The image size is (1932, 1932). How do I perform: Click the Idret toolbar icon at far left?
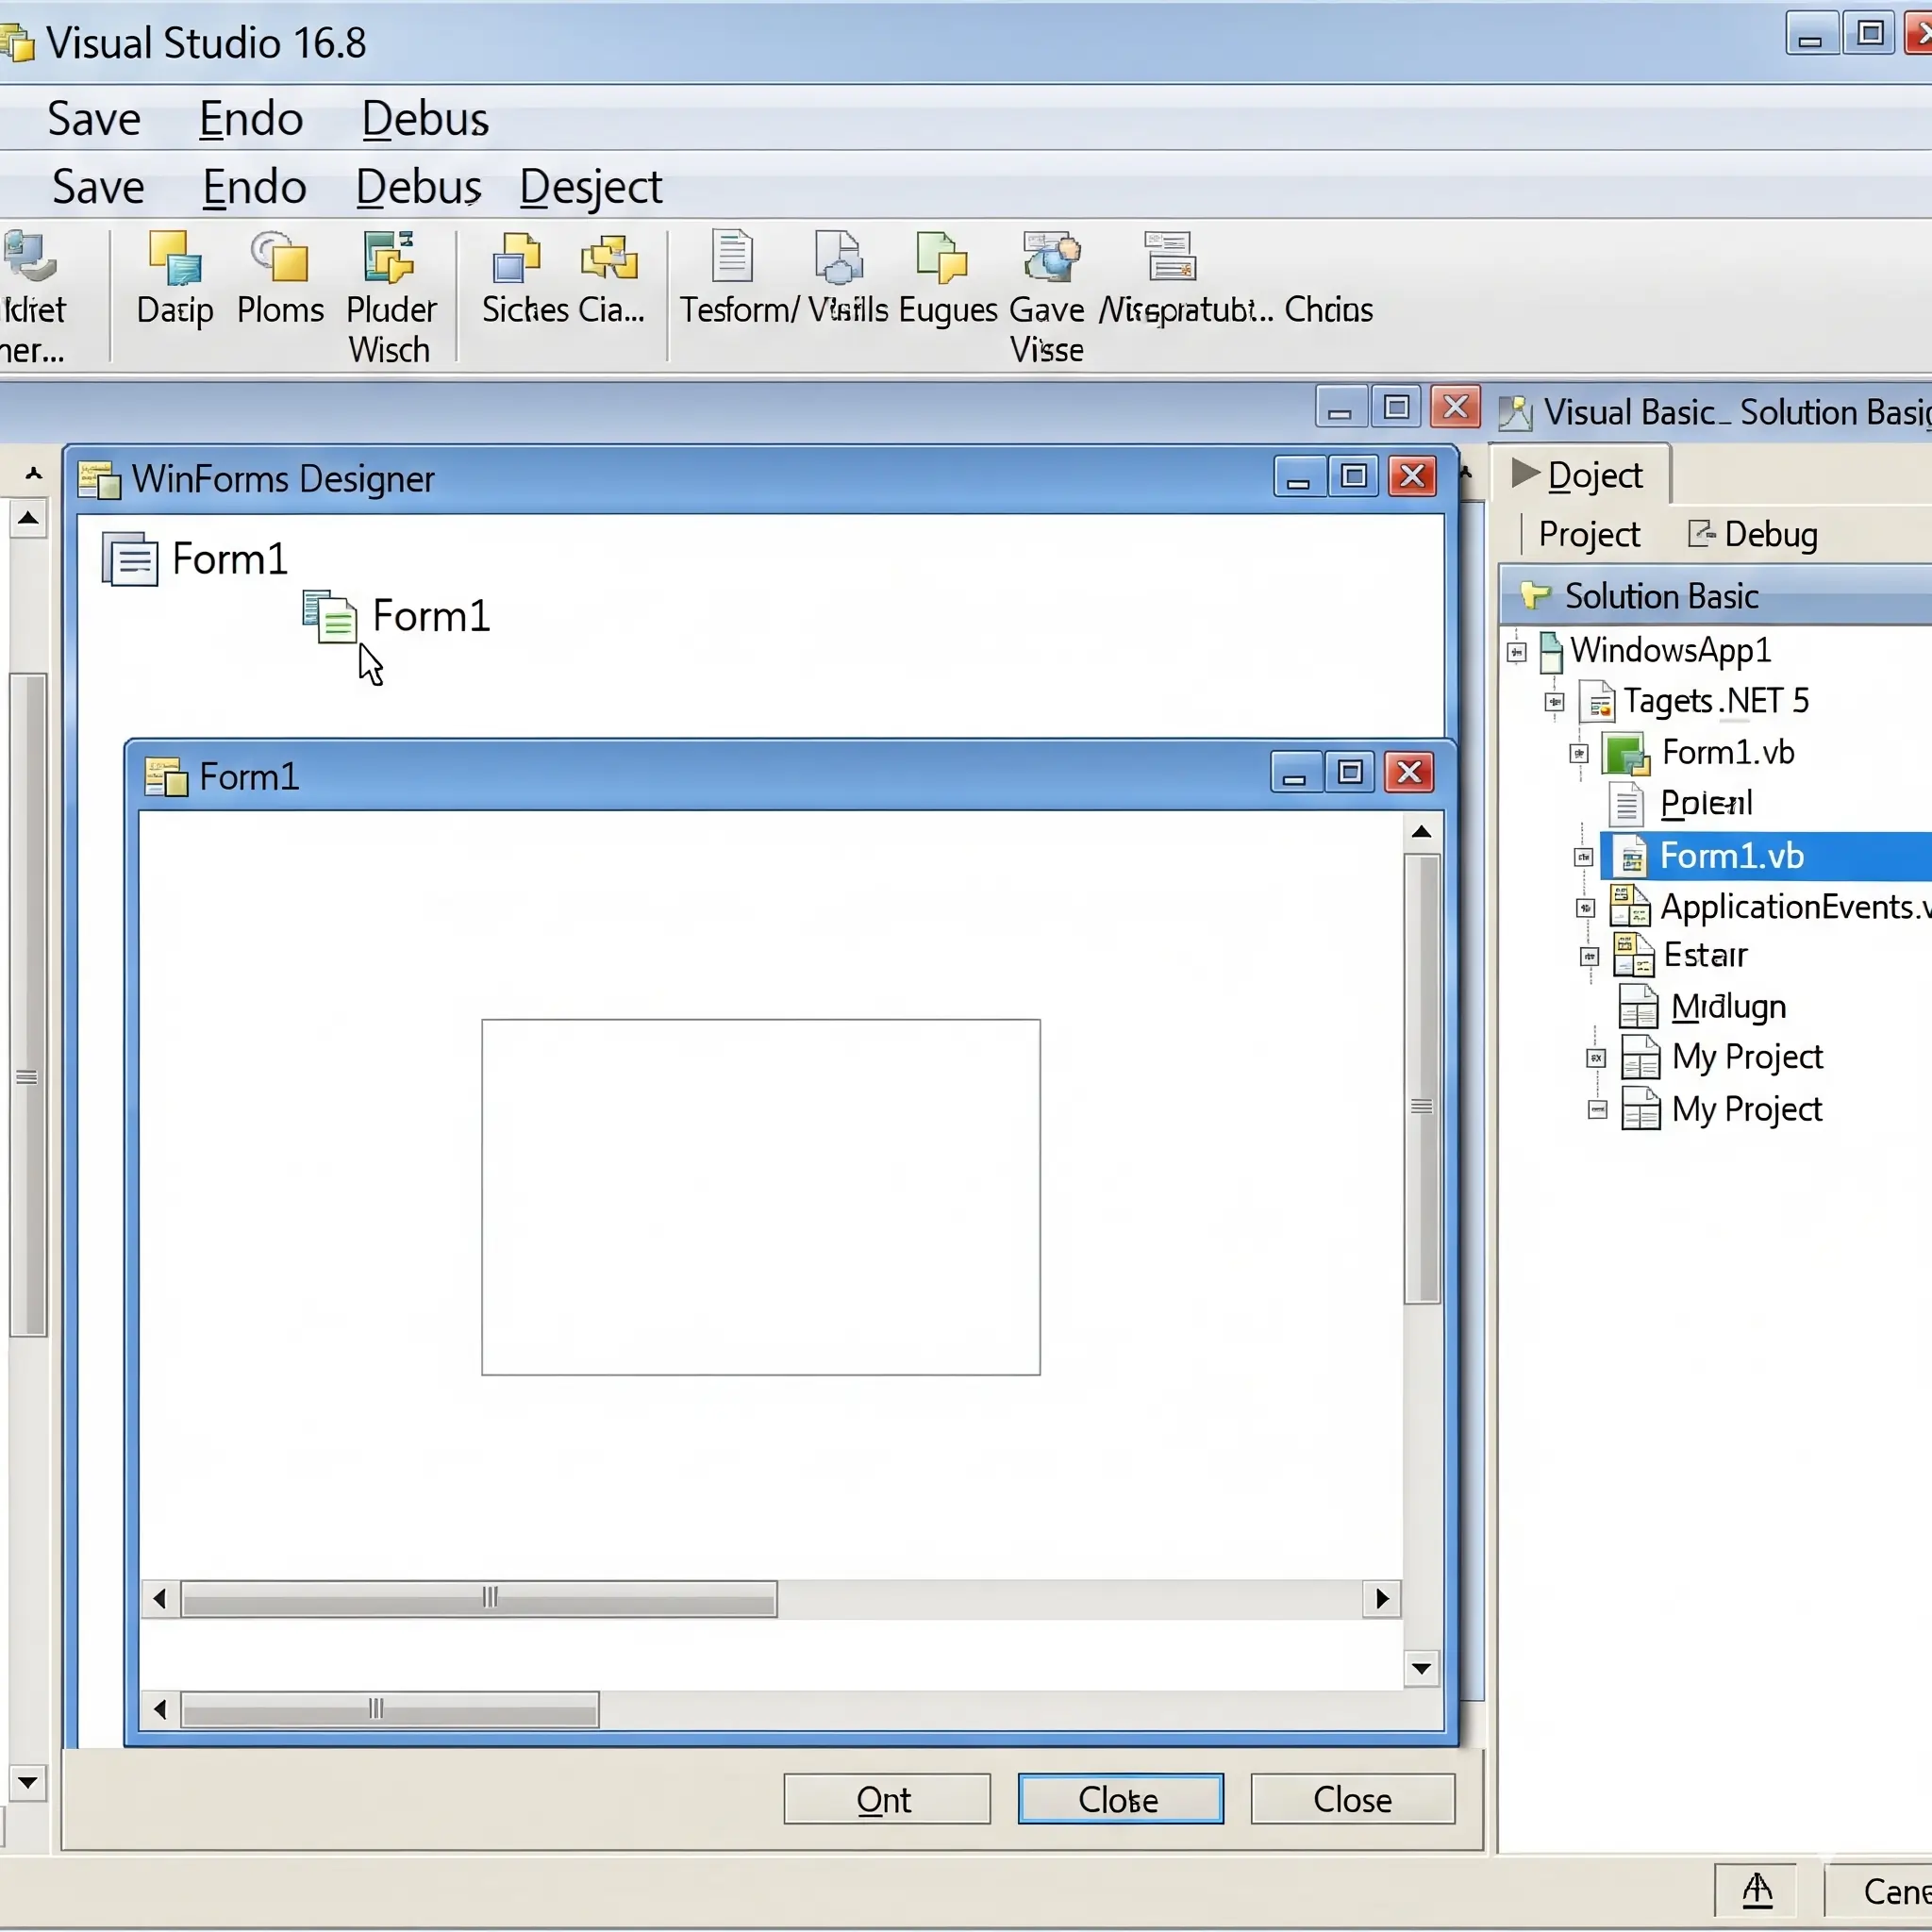tap(29, 257)
